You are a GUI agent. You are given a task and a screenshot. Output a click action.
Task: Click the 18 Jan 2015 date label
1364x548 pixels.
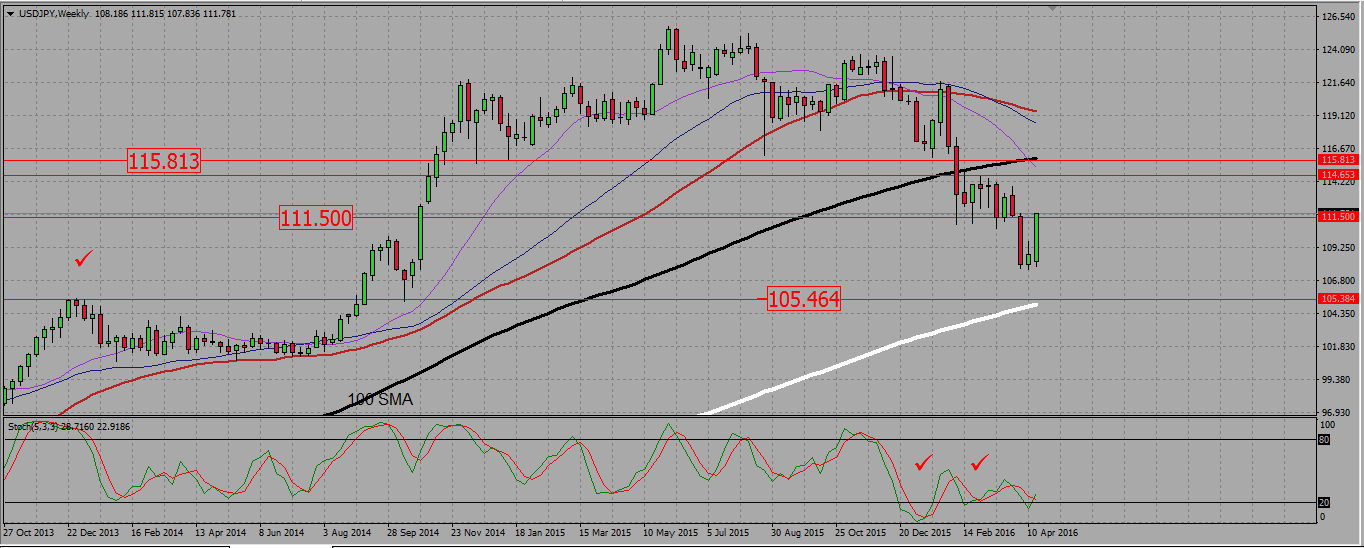point(541,533)
